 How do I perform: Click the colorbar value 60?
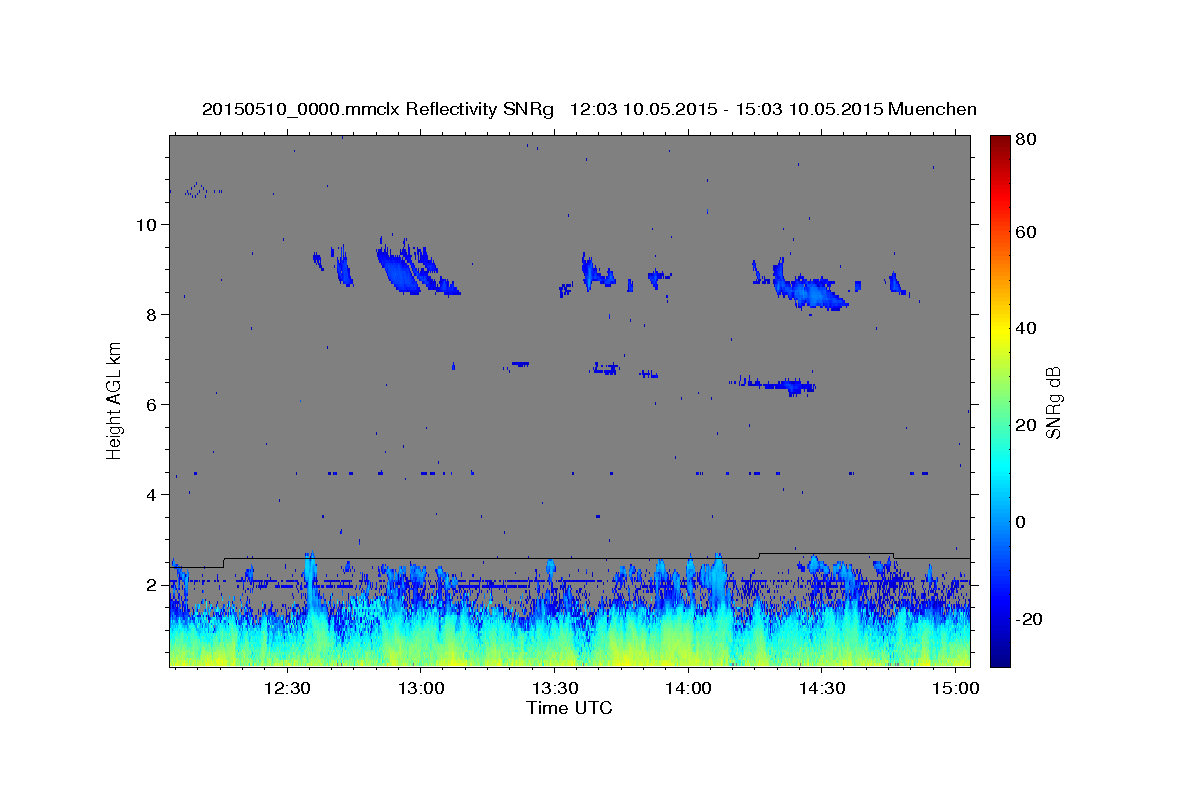tap(1025, 232)
